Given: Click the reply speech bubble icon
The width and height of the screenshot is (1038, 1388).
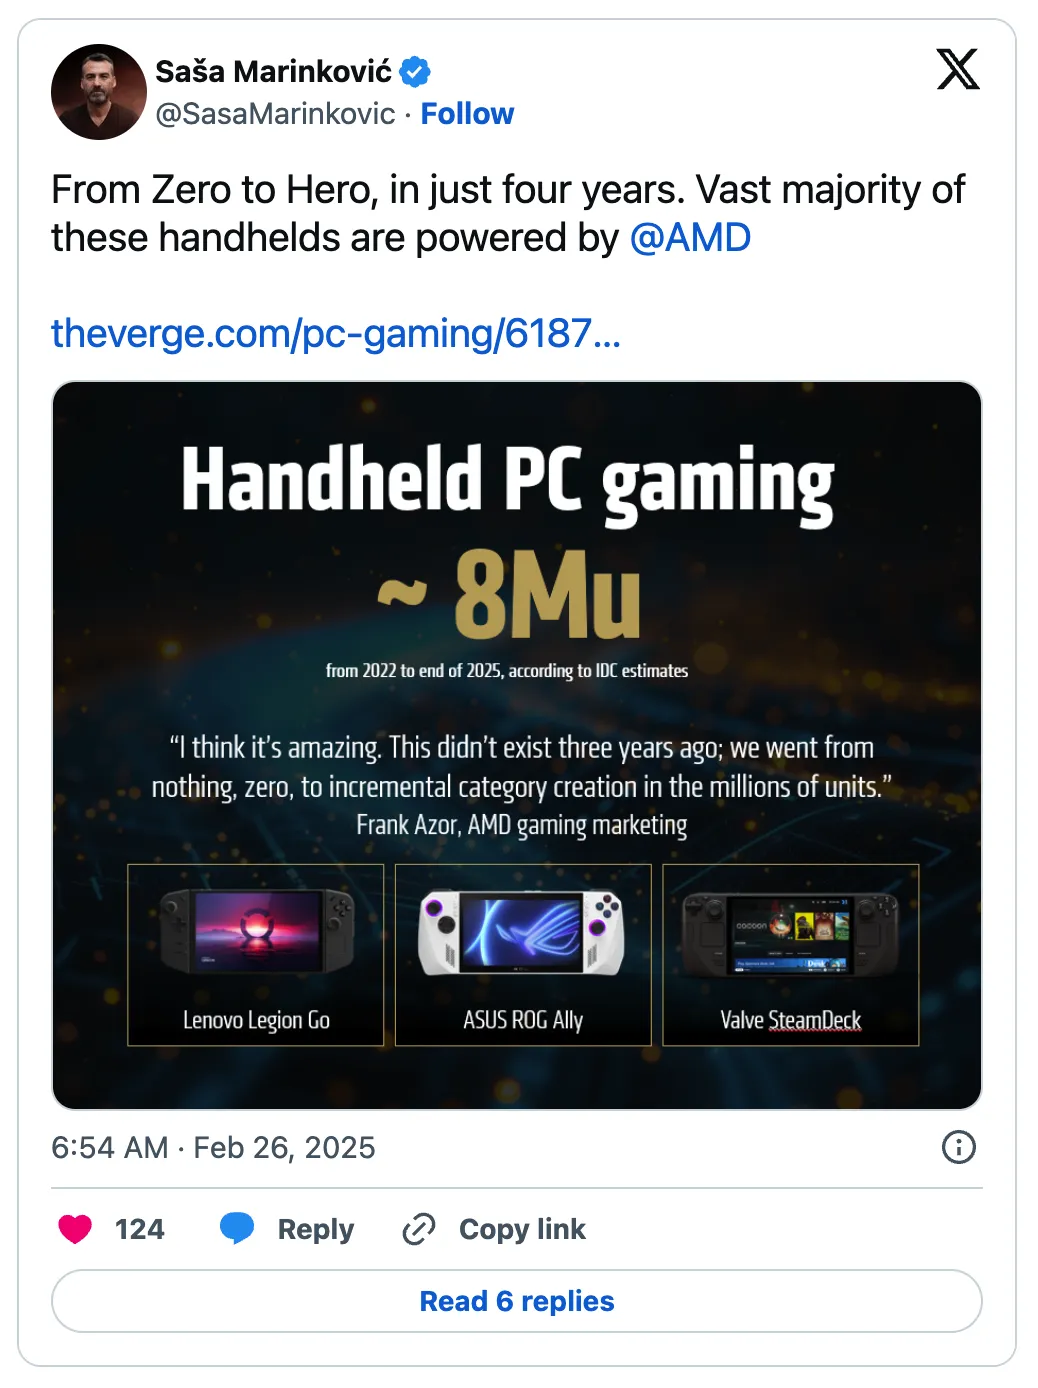Looking at the screenshot, I should [x=236, y=1229].
